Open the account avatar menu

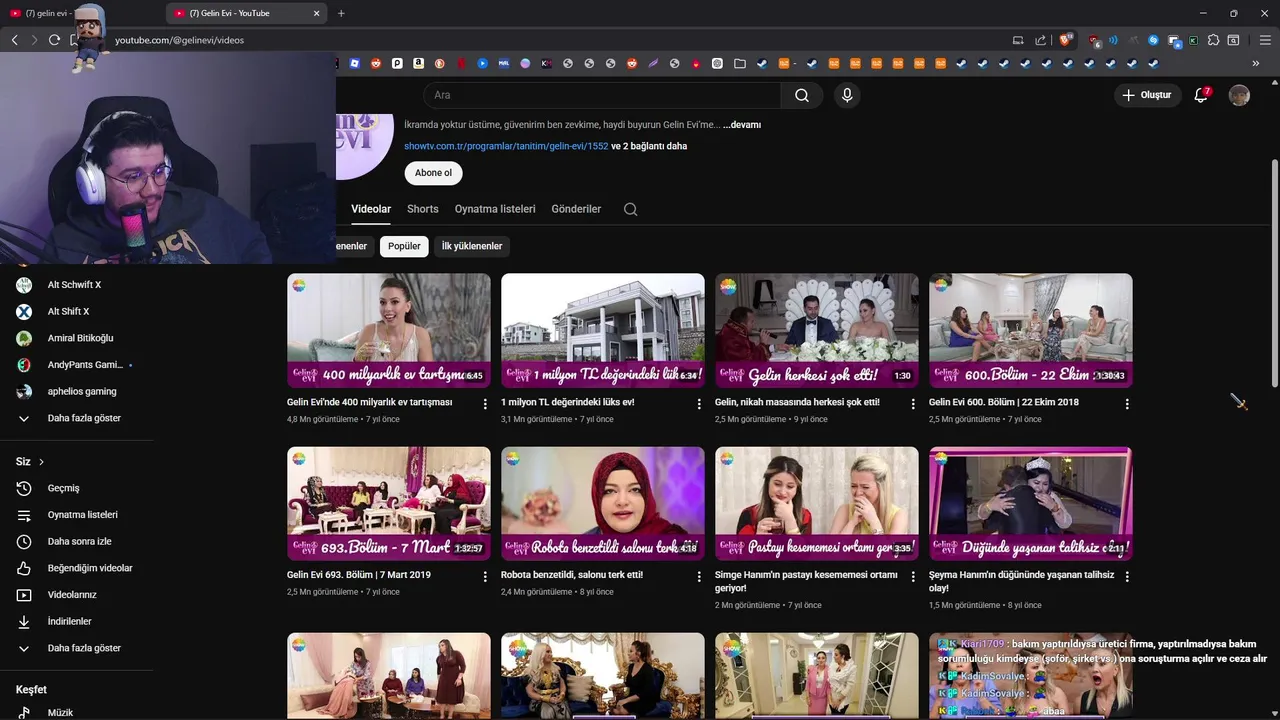point(1239,95)
